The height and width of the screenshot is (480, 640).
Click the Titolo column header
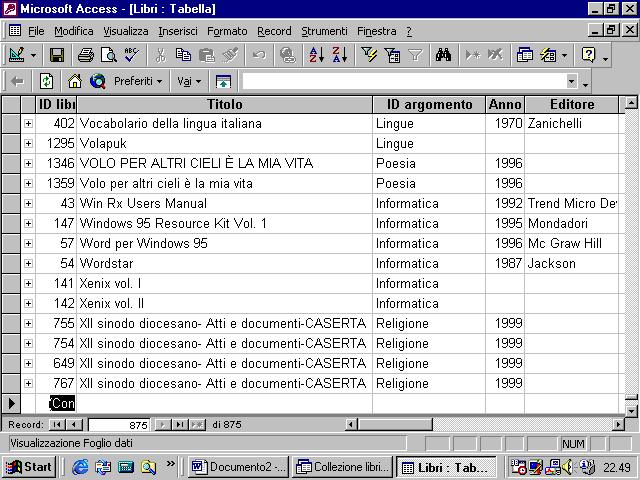pyautogui.click(x=224, y=104)
